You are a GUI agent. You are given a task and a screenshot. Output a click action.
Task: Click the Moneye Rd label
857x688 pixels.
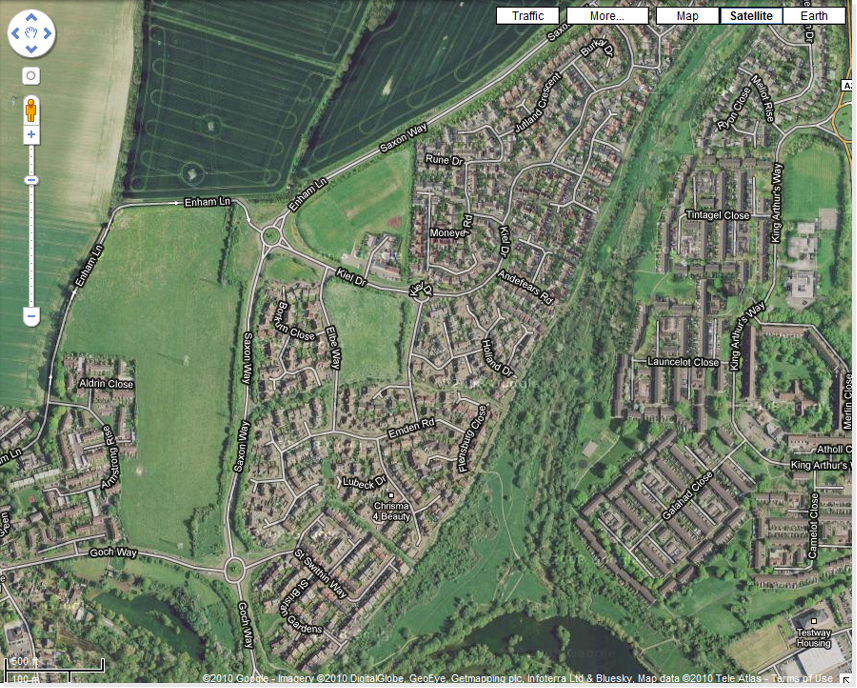click(451, 228)
